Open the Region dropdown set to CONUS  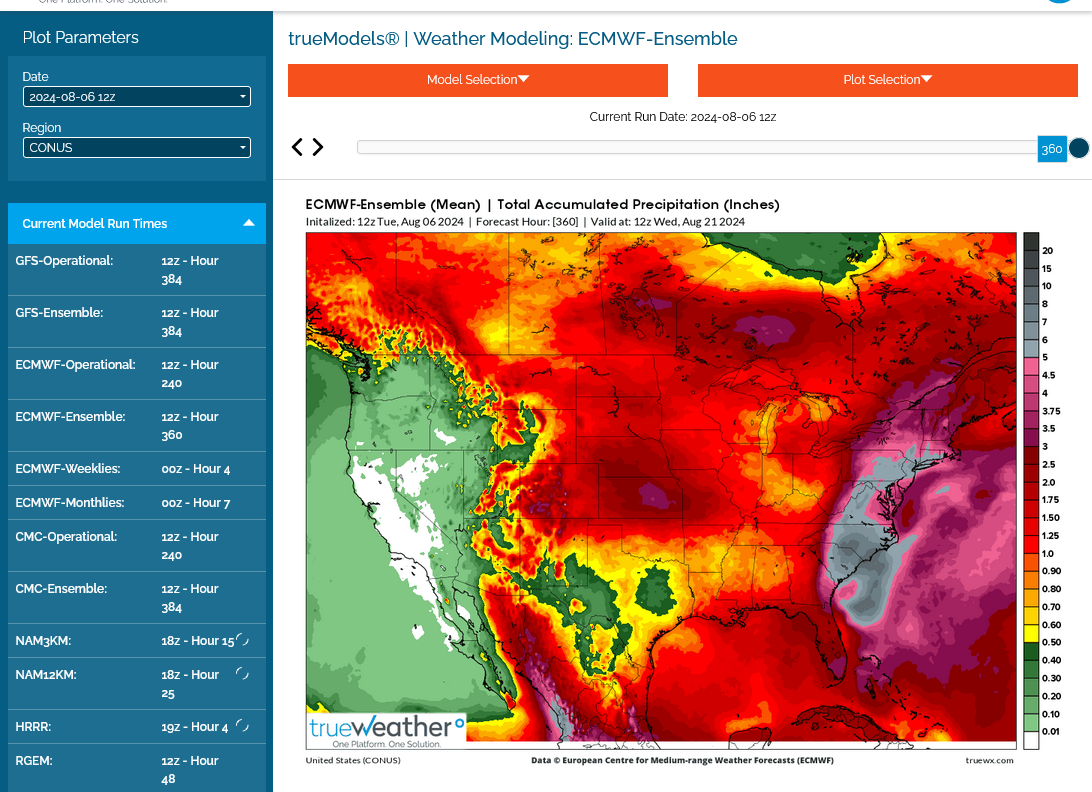click(x=136, y=148)
